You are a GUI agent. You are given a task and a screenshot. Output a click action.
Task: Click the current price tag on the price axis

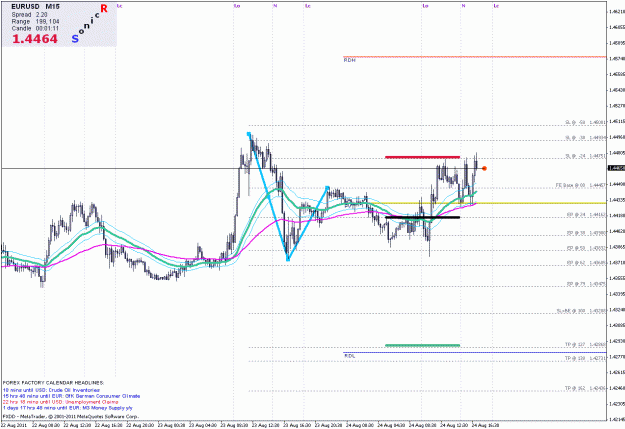tap(616, 168)
